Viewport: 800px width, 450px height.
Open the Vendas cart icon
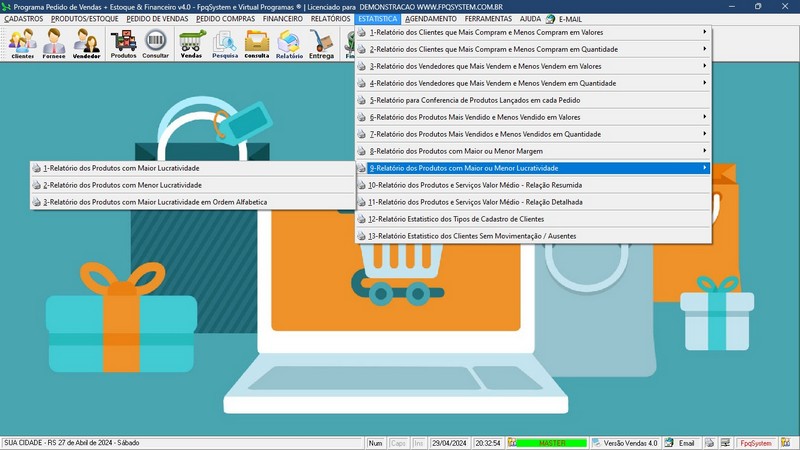click(191, 43)
